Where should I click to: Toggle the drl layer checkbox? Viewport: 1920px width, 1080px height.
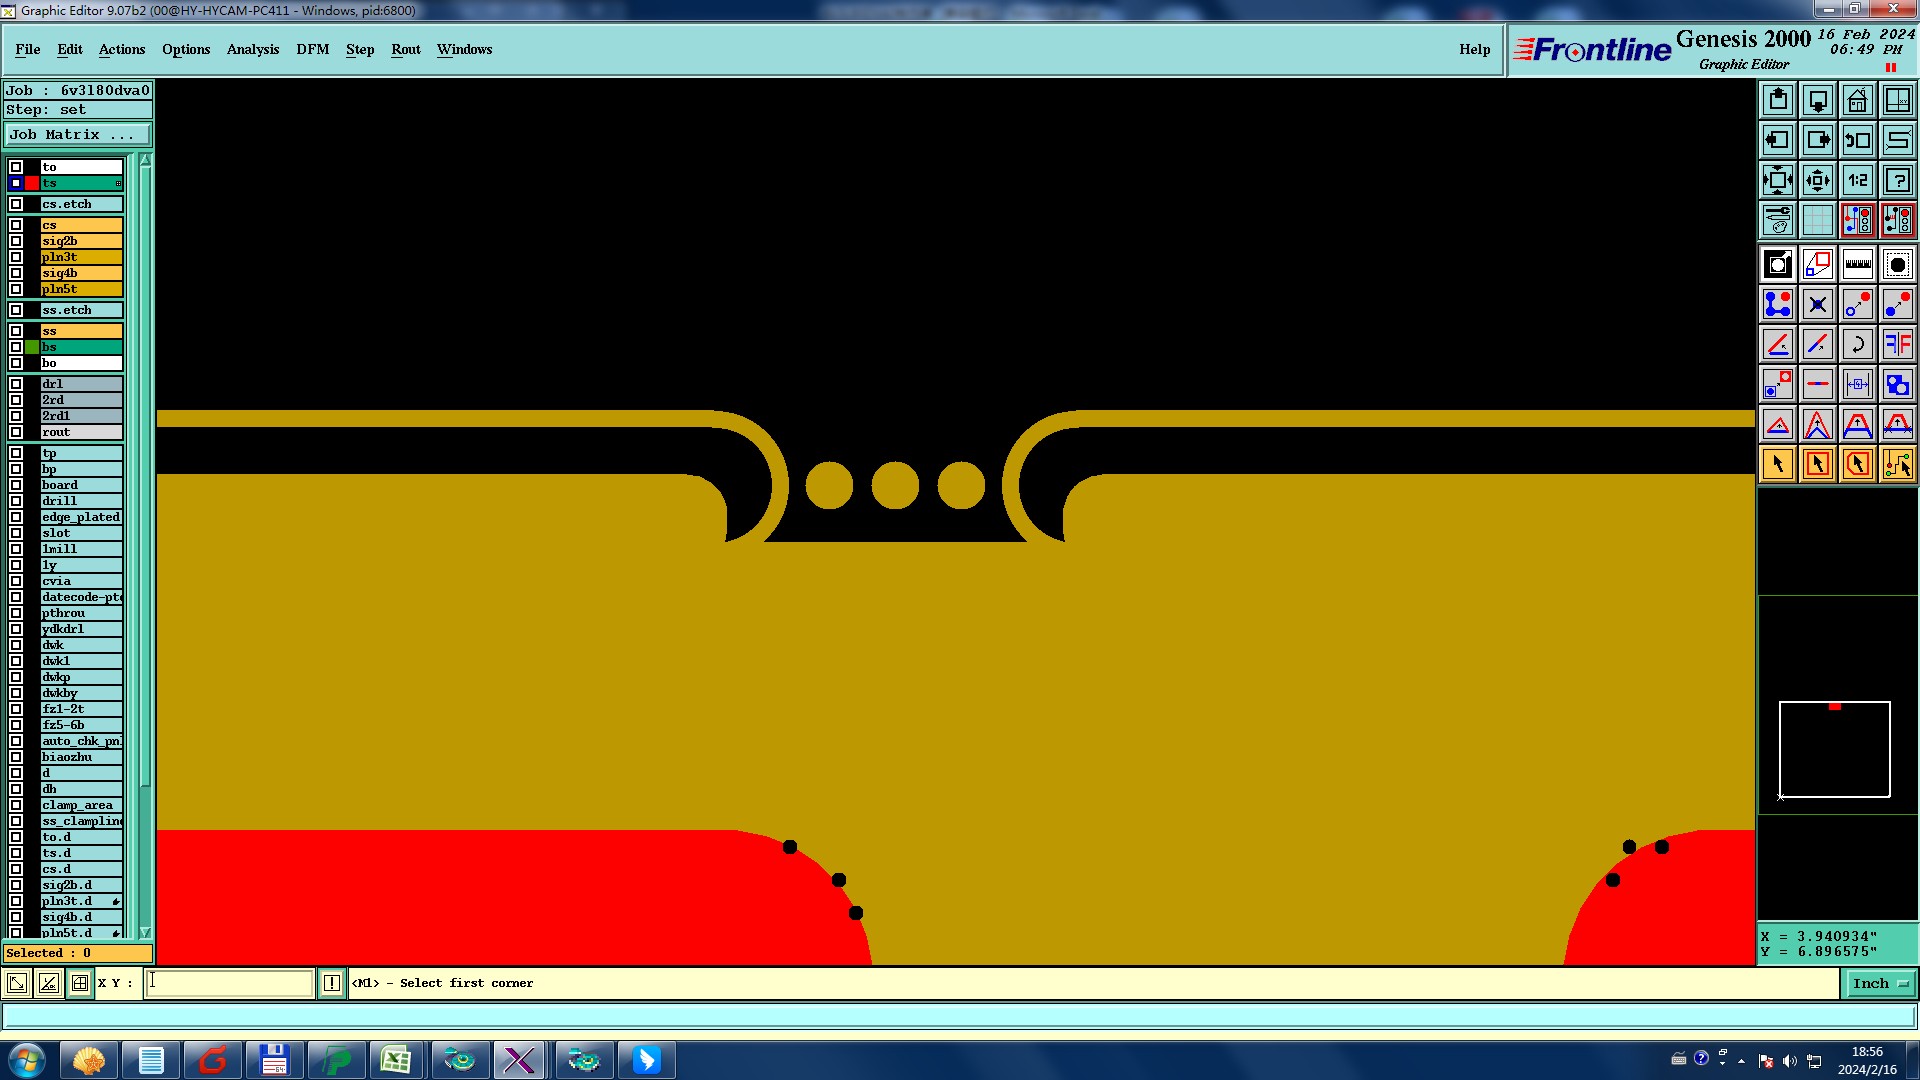coord(16,384)
